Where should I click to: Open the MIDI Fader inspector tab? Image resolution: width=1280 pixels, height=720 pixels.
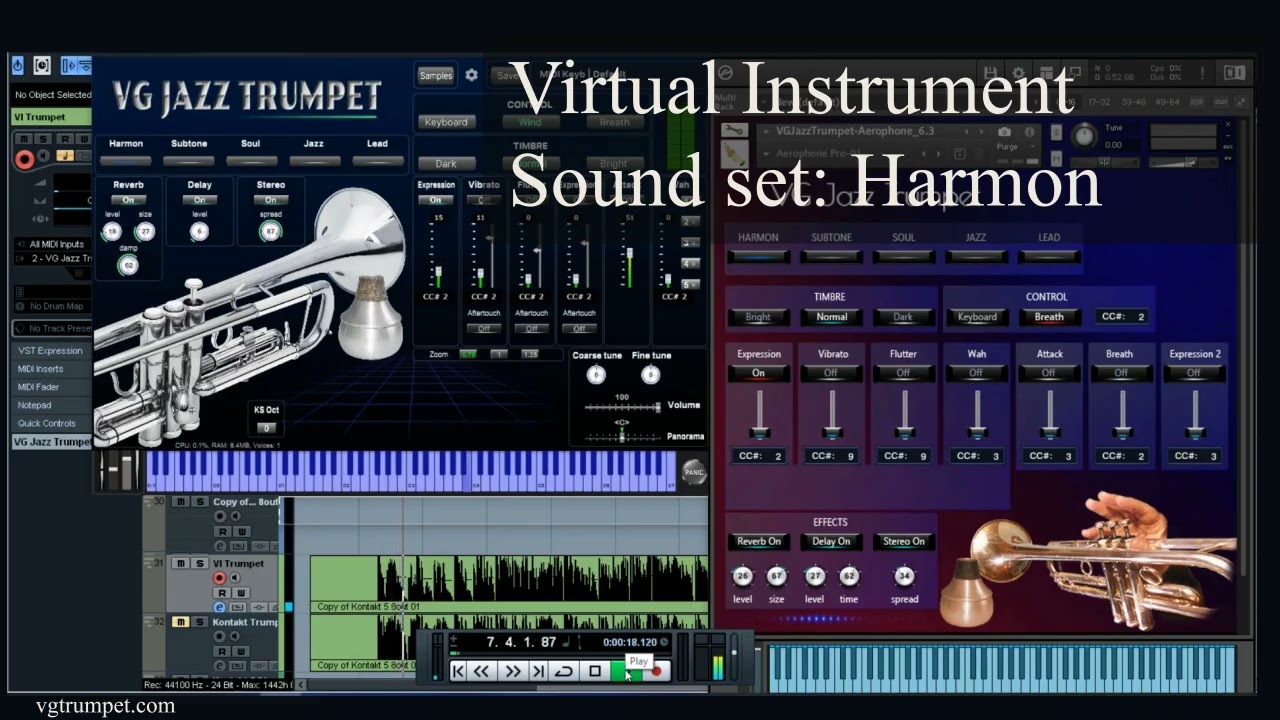(52, 387)
